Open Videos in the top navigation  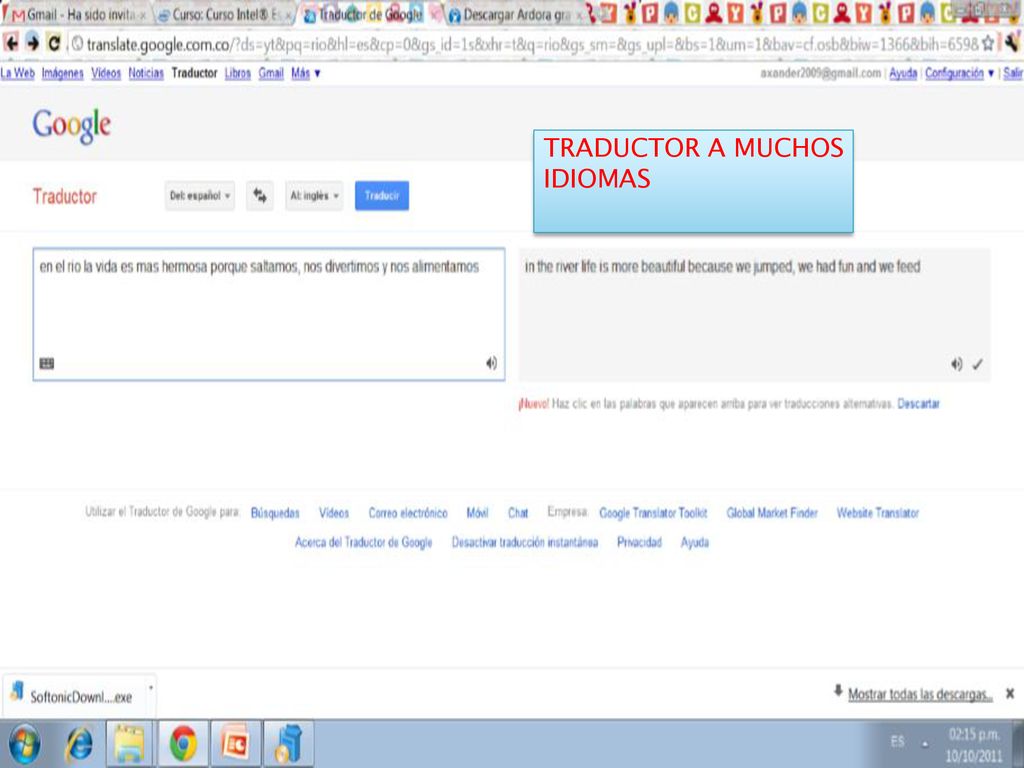click(106, 73)
